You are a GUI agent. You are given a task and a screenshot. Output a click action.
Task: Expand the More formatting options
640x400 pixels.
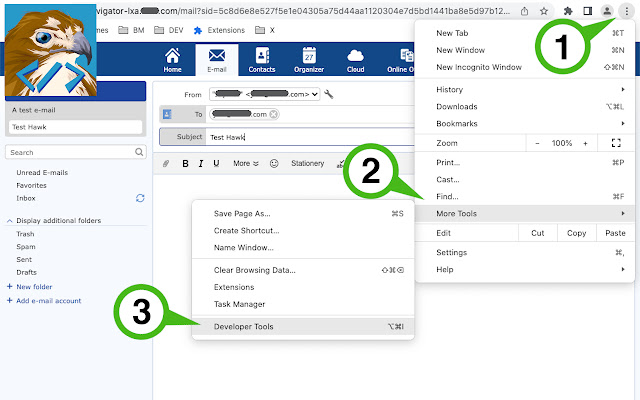click(x=246, y=163)
